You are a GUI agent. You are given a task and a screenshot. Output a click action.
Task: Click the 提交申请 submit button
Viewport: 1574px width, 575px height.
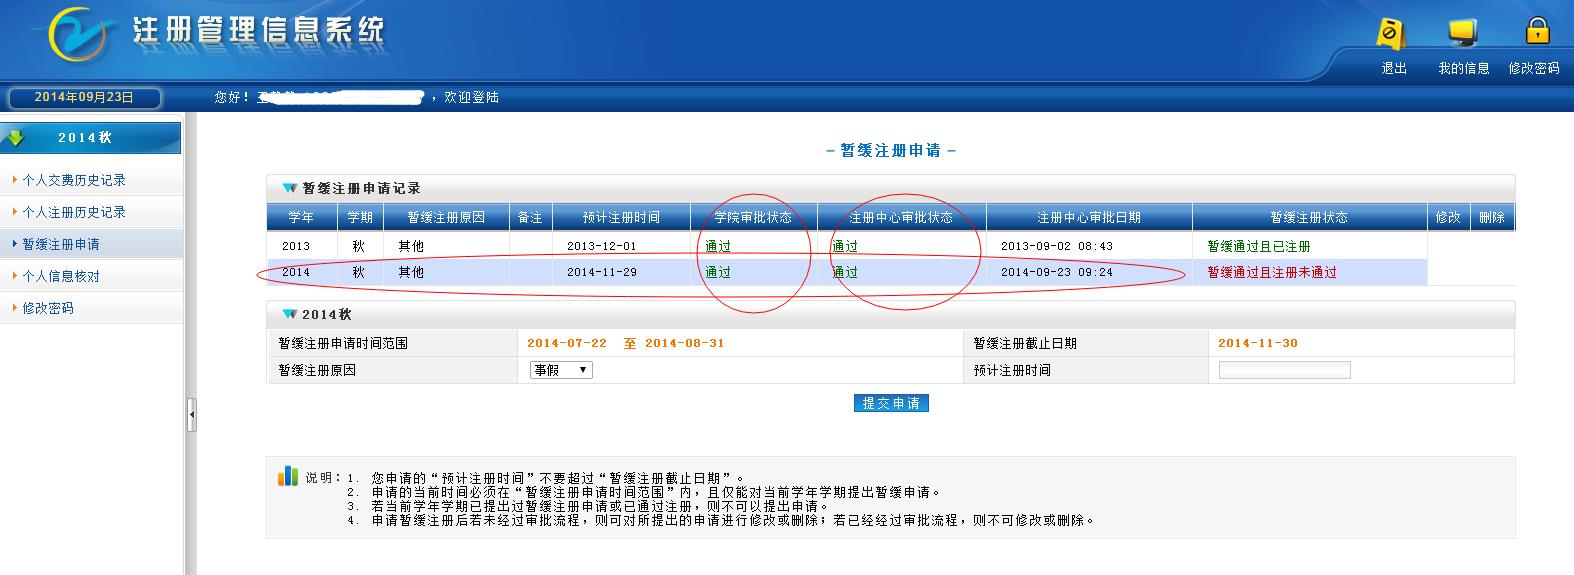click(x=891, y=403)
